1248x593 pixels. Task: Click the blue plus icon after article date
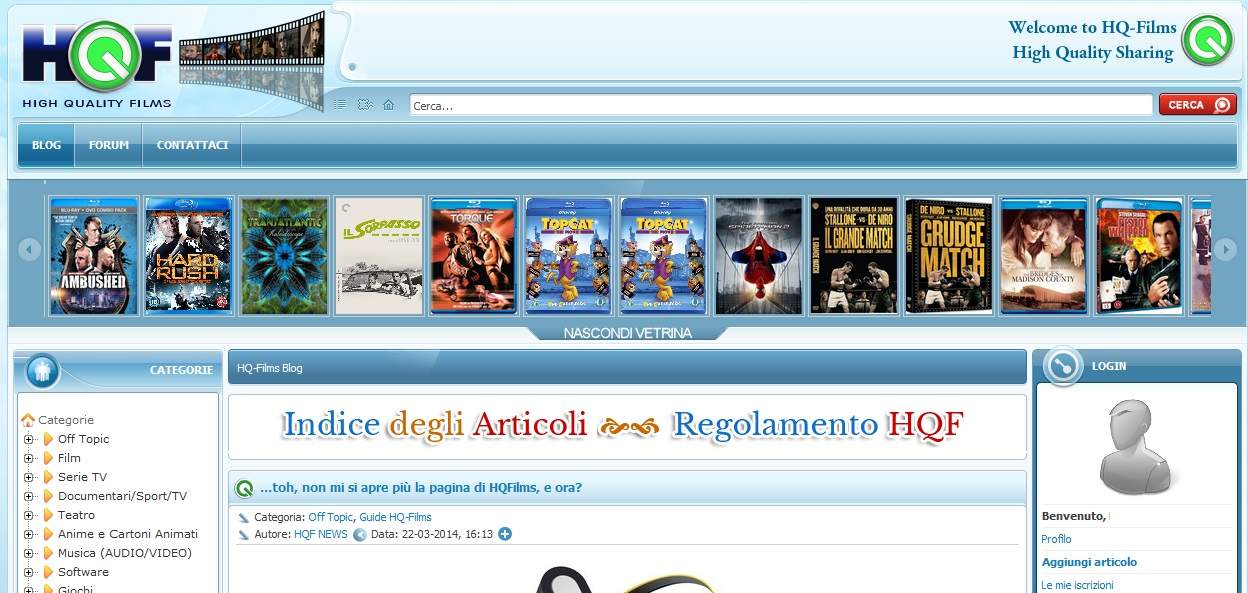click(x=505, y=534)
